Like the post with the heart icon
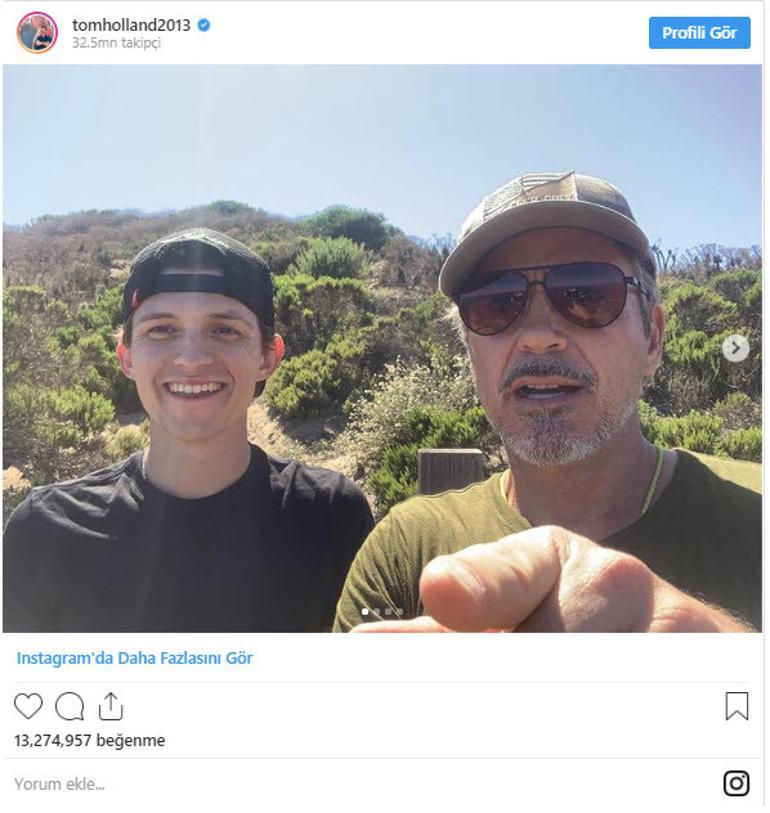Image resolution: width=770 pixels, height=813 pixels. pos(28,706)
